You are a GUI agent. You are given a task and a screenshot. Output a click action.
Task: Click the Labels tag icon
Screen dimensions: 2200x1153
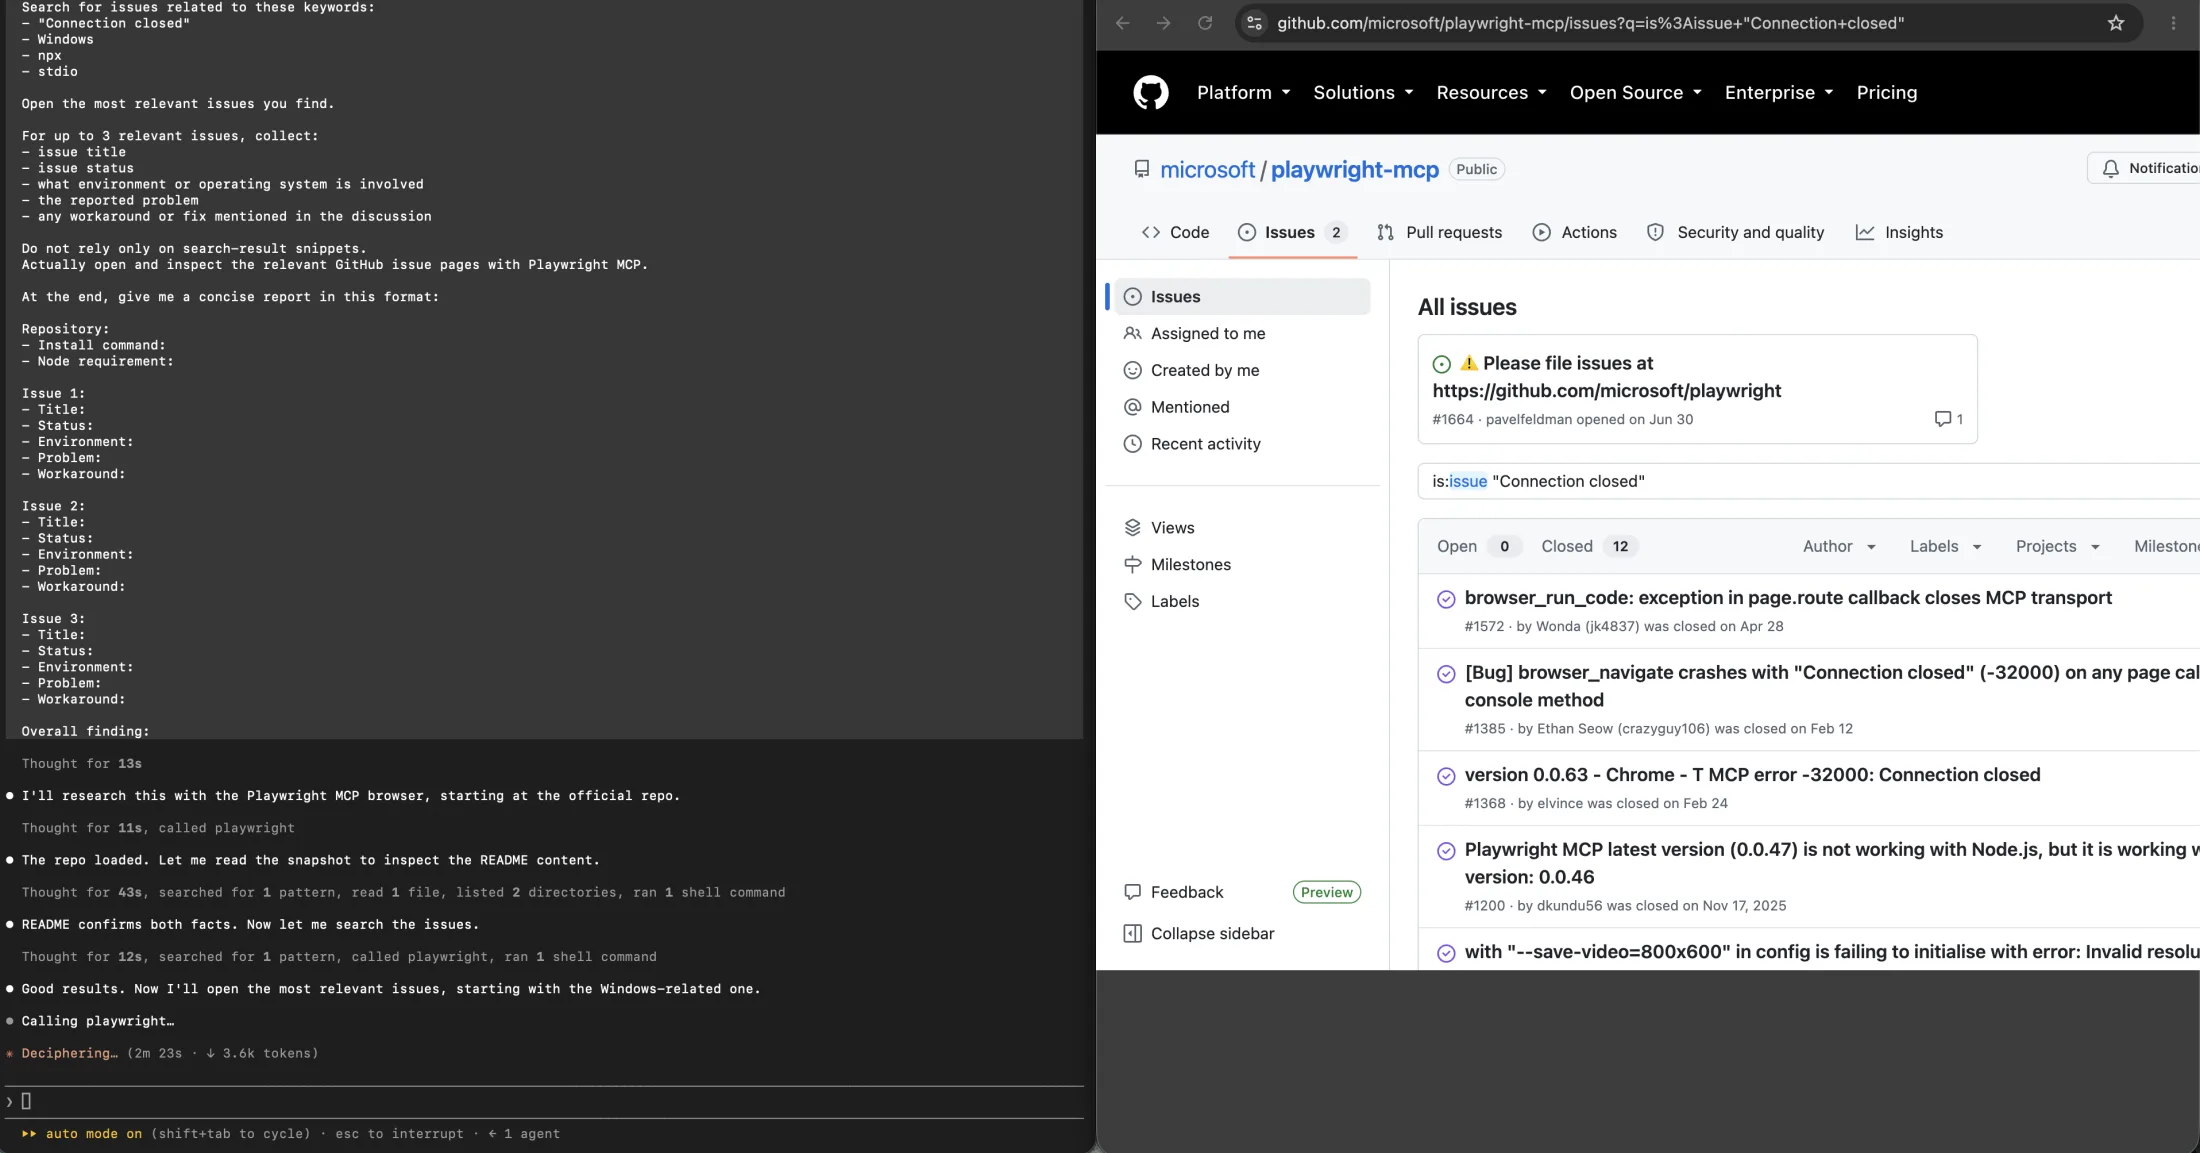pyautogui.click(x=1132, y=602)
